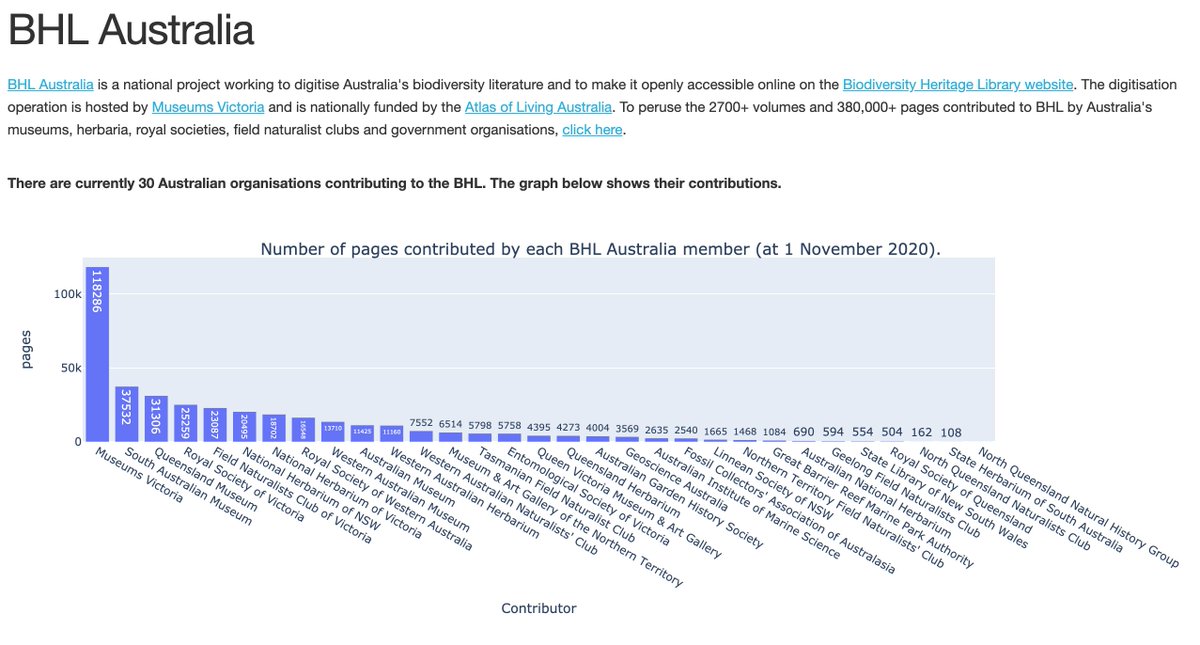Open the BHL Australia link in the paragraph
Viewport: 1200px width, 645px height.
(x=51, y=85)
